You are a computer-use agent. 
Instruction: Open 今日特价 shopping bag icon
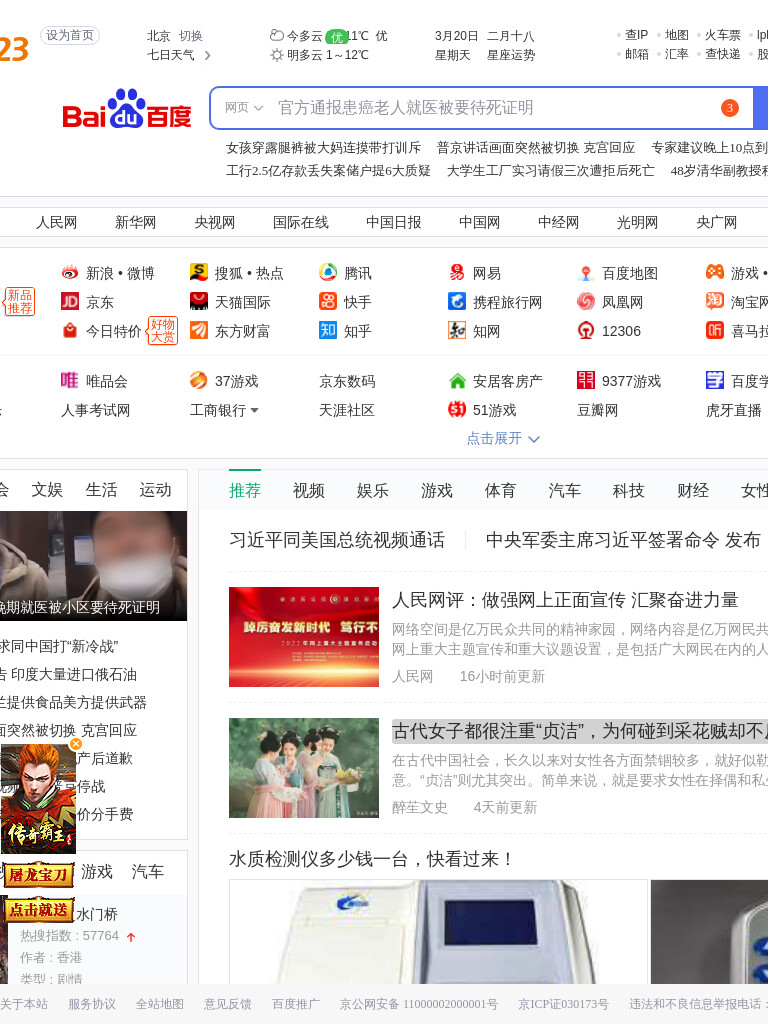[70, 330]
